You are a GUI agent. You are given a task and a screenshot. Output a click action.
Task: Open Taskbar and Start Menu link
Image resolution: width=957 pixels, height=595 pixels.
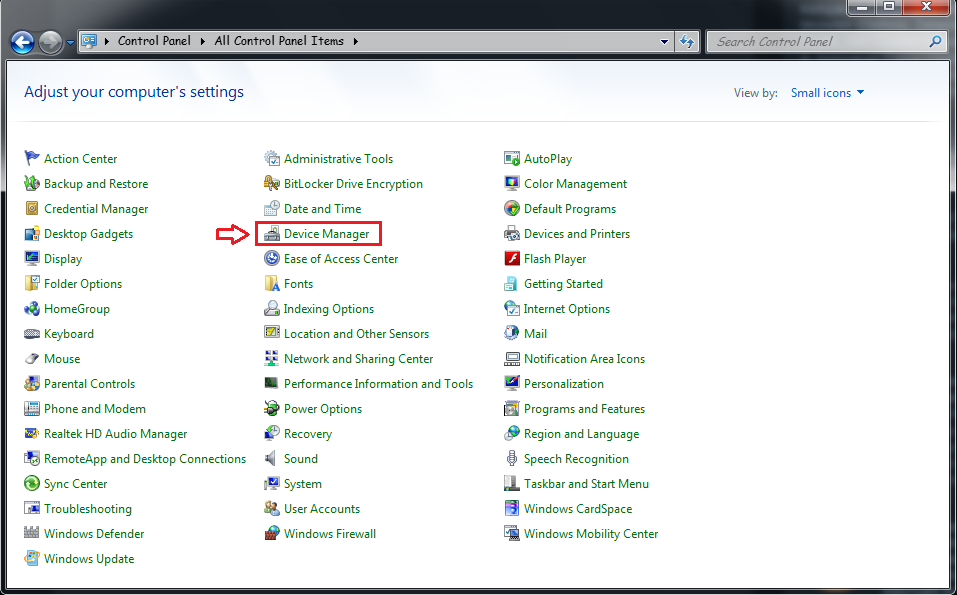[586, 484]
